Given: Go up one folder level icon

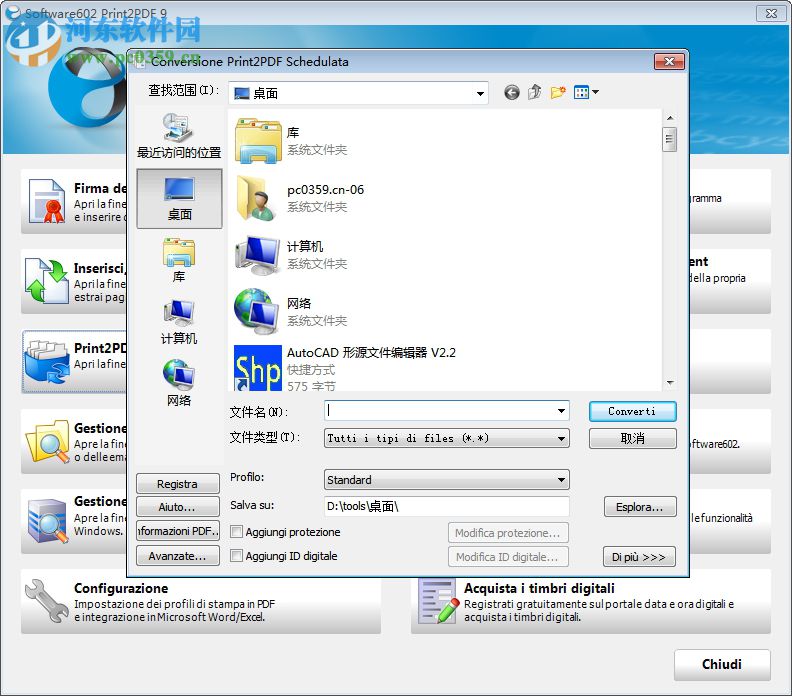Looking at the screenshot, I should (534, 92).
